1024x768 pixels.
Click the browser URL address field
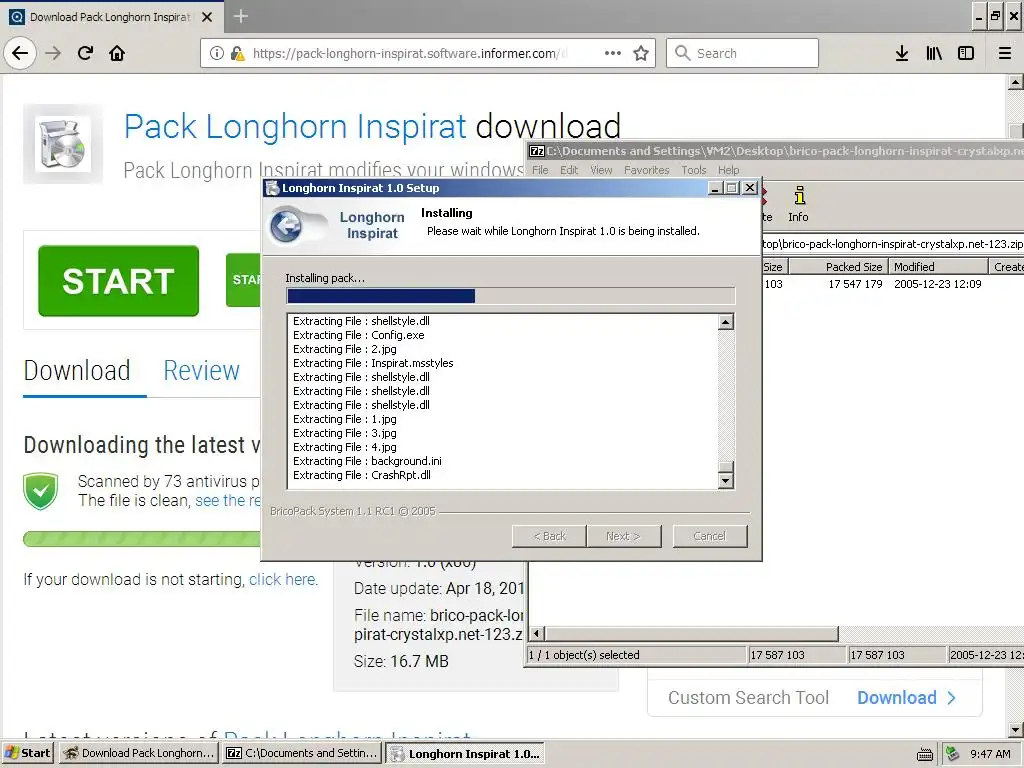[x=408, y=53]
